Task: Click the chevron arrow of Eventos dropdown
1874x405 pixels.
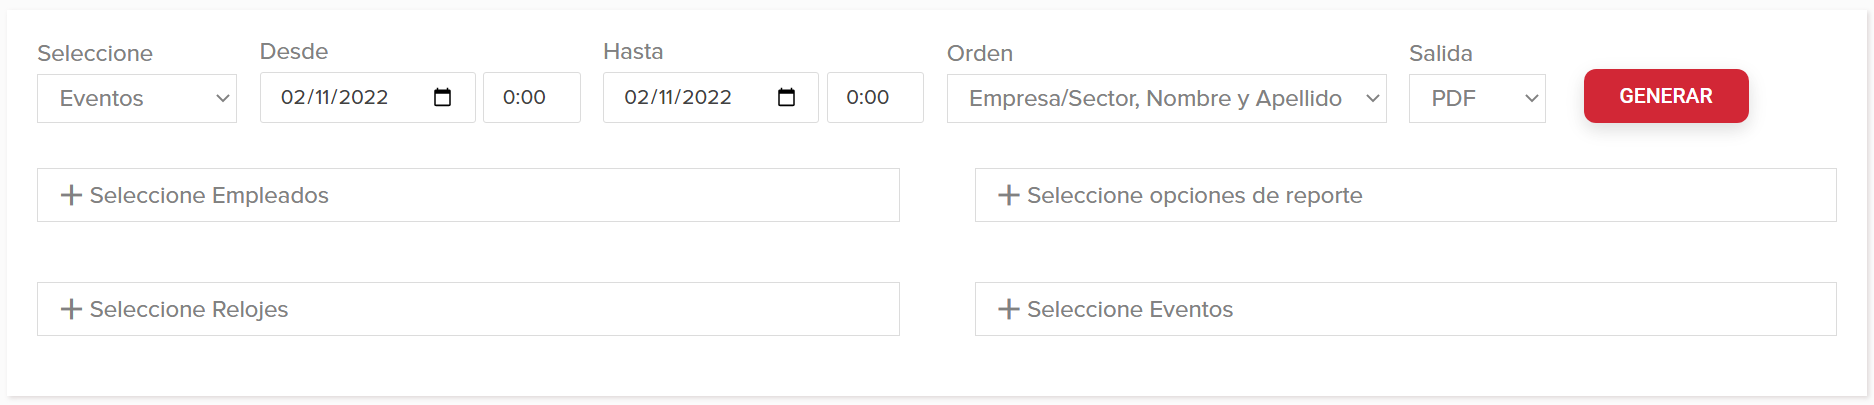Action: [x=223, y=98]
